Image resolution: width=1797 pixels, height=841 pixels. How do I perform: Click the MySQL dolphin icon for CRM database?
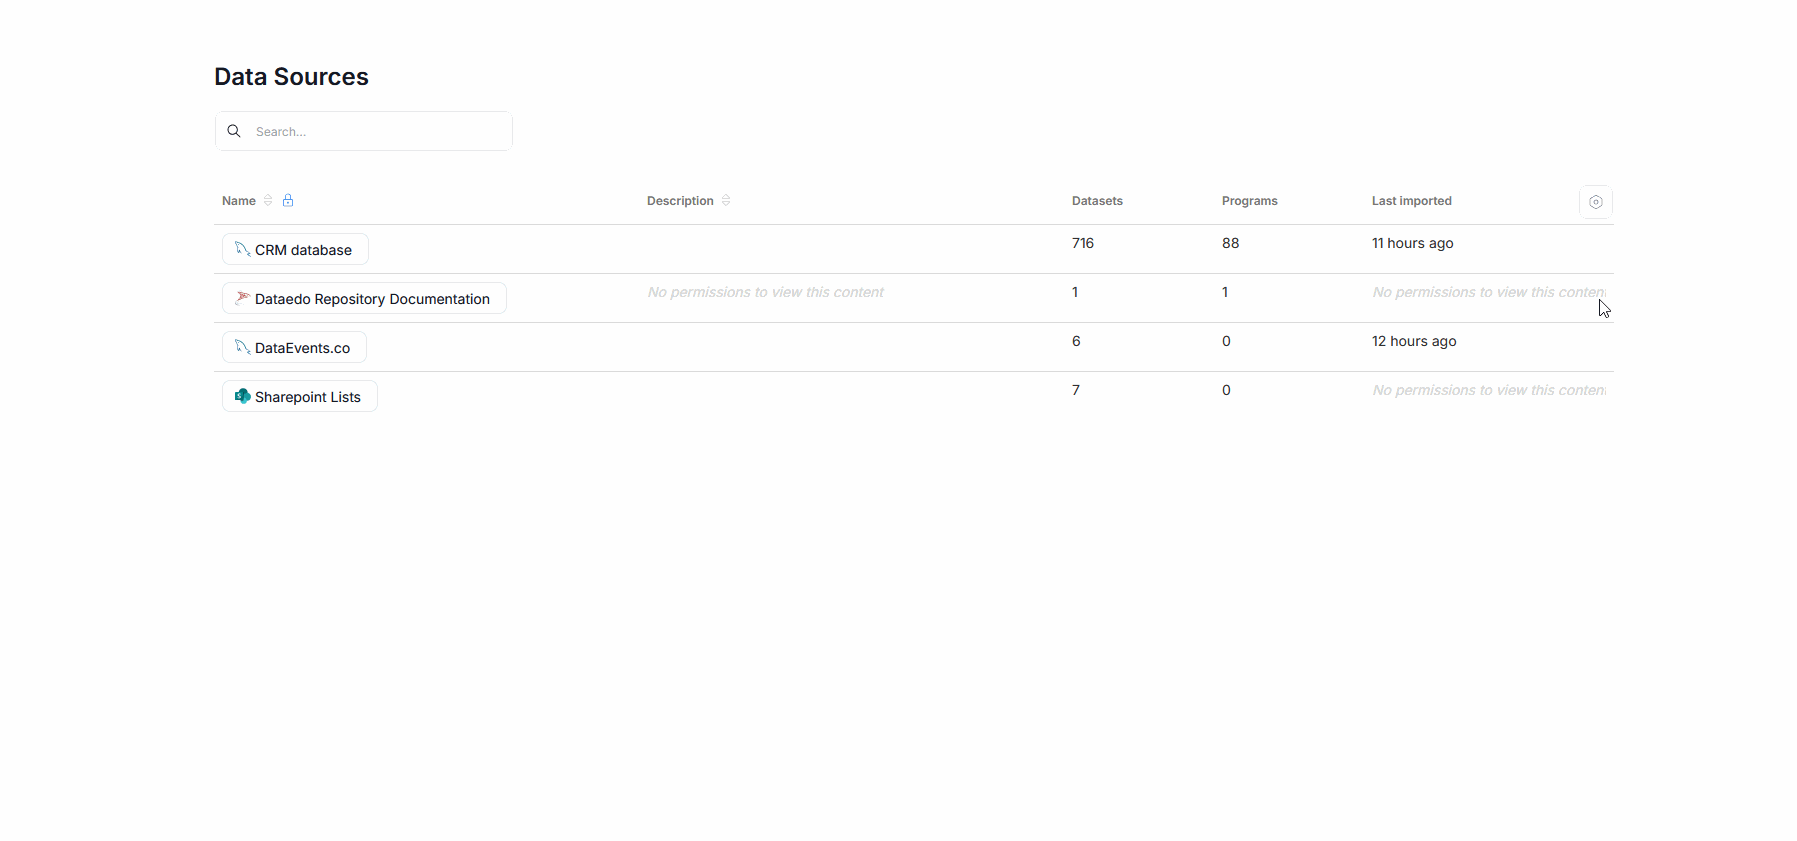point(242,249)
